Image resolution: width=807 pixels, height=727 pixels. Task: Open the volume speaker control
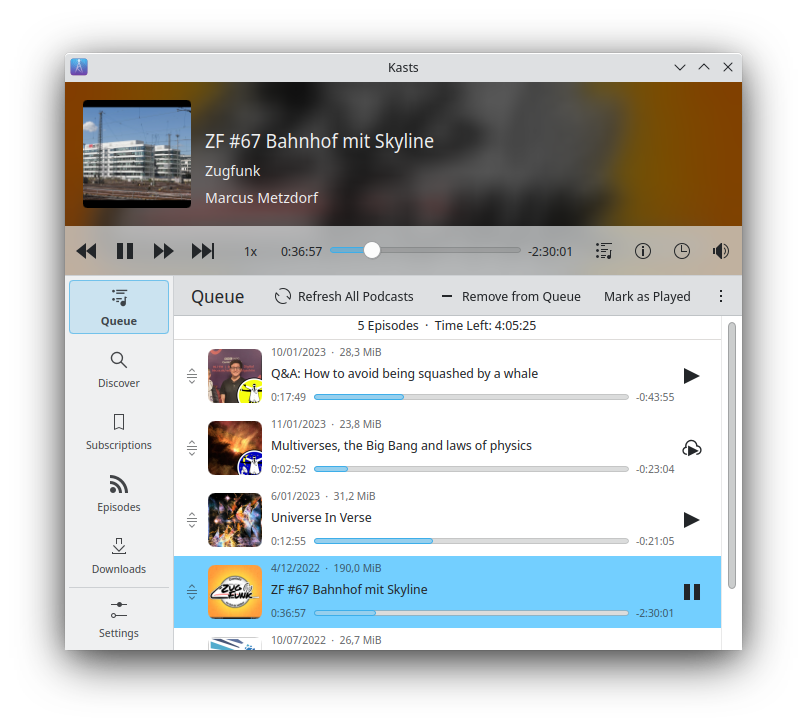pos(721,251)
